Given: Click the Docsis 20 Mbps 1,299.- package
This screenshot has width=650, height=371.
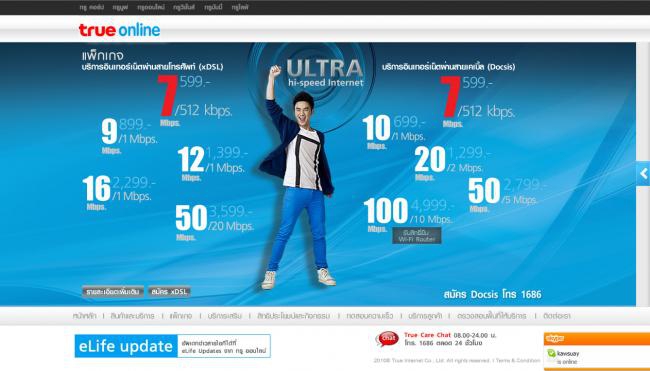Looking at the screenshot, I should click(x=452, y=164).
